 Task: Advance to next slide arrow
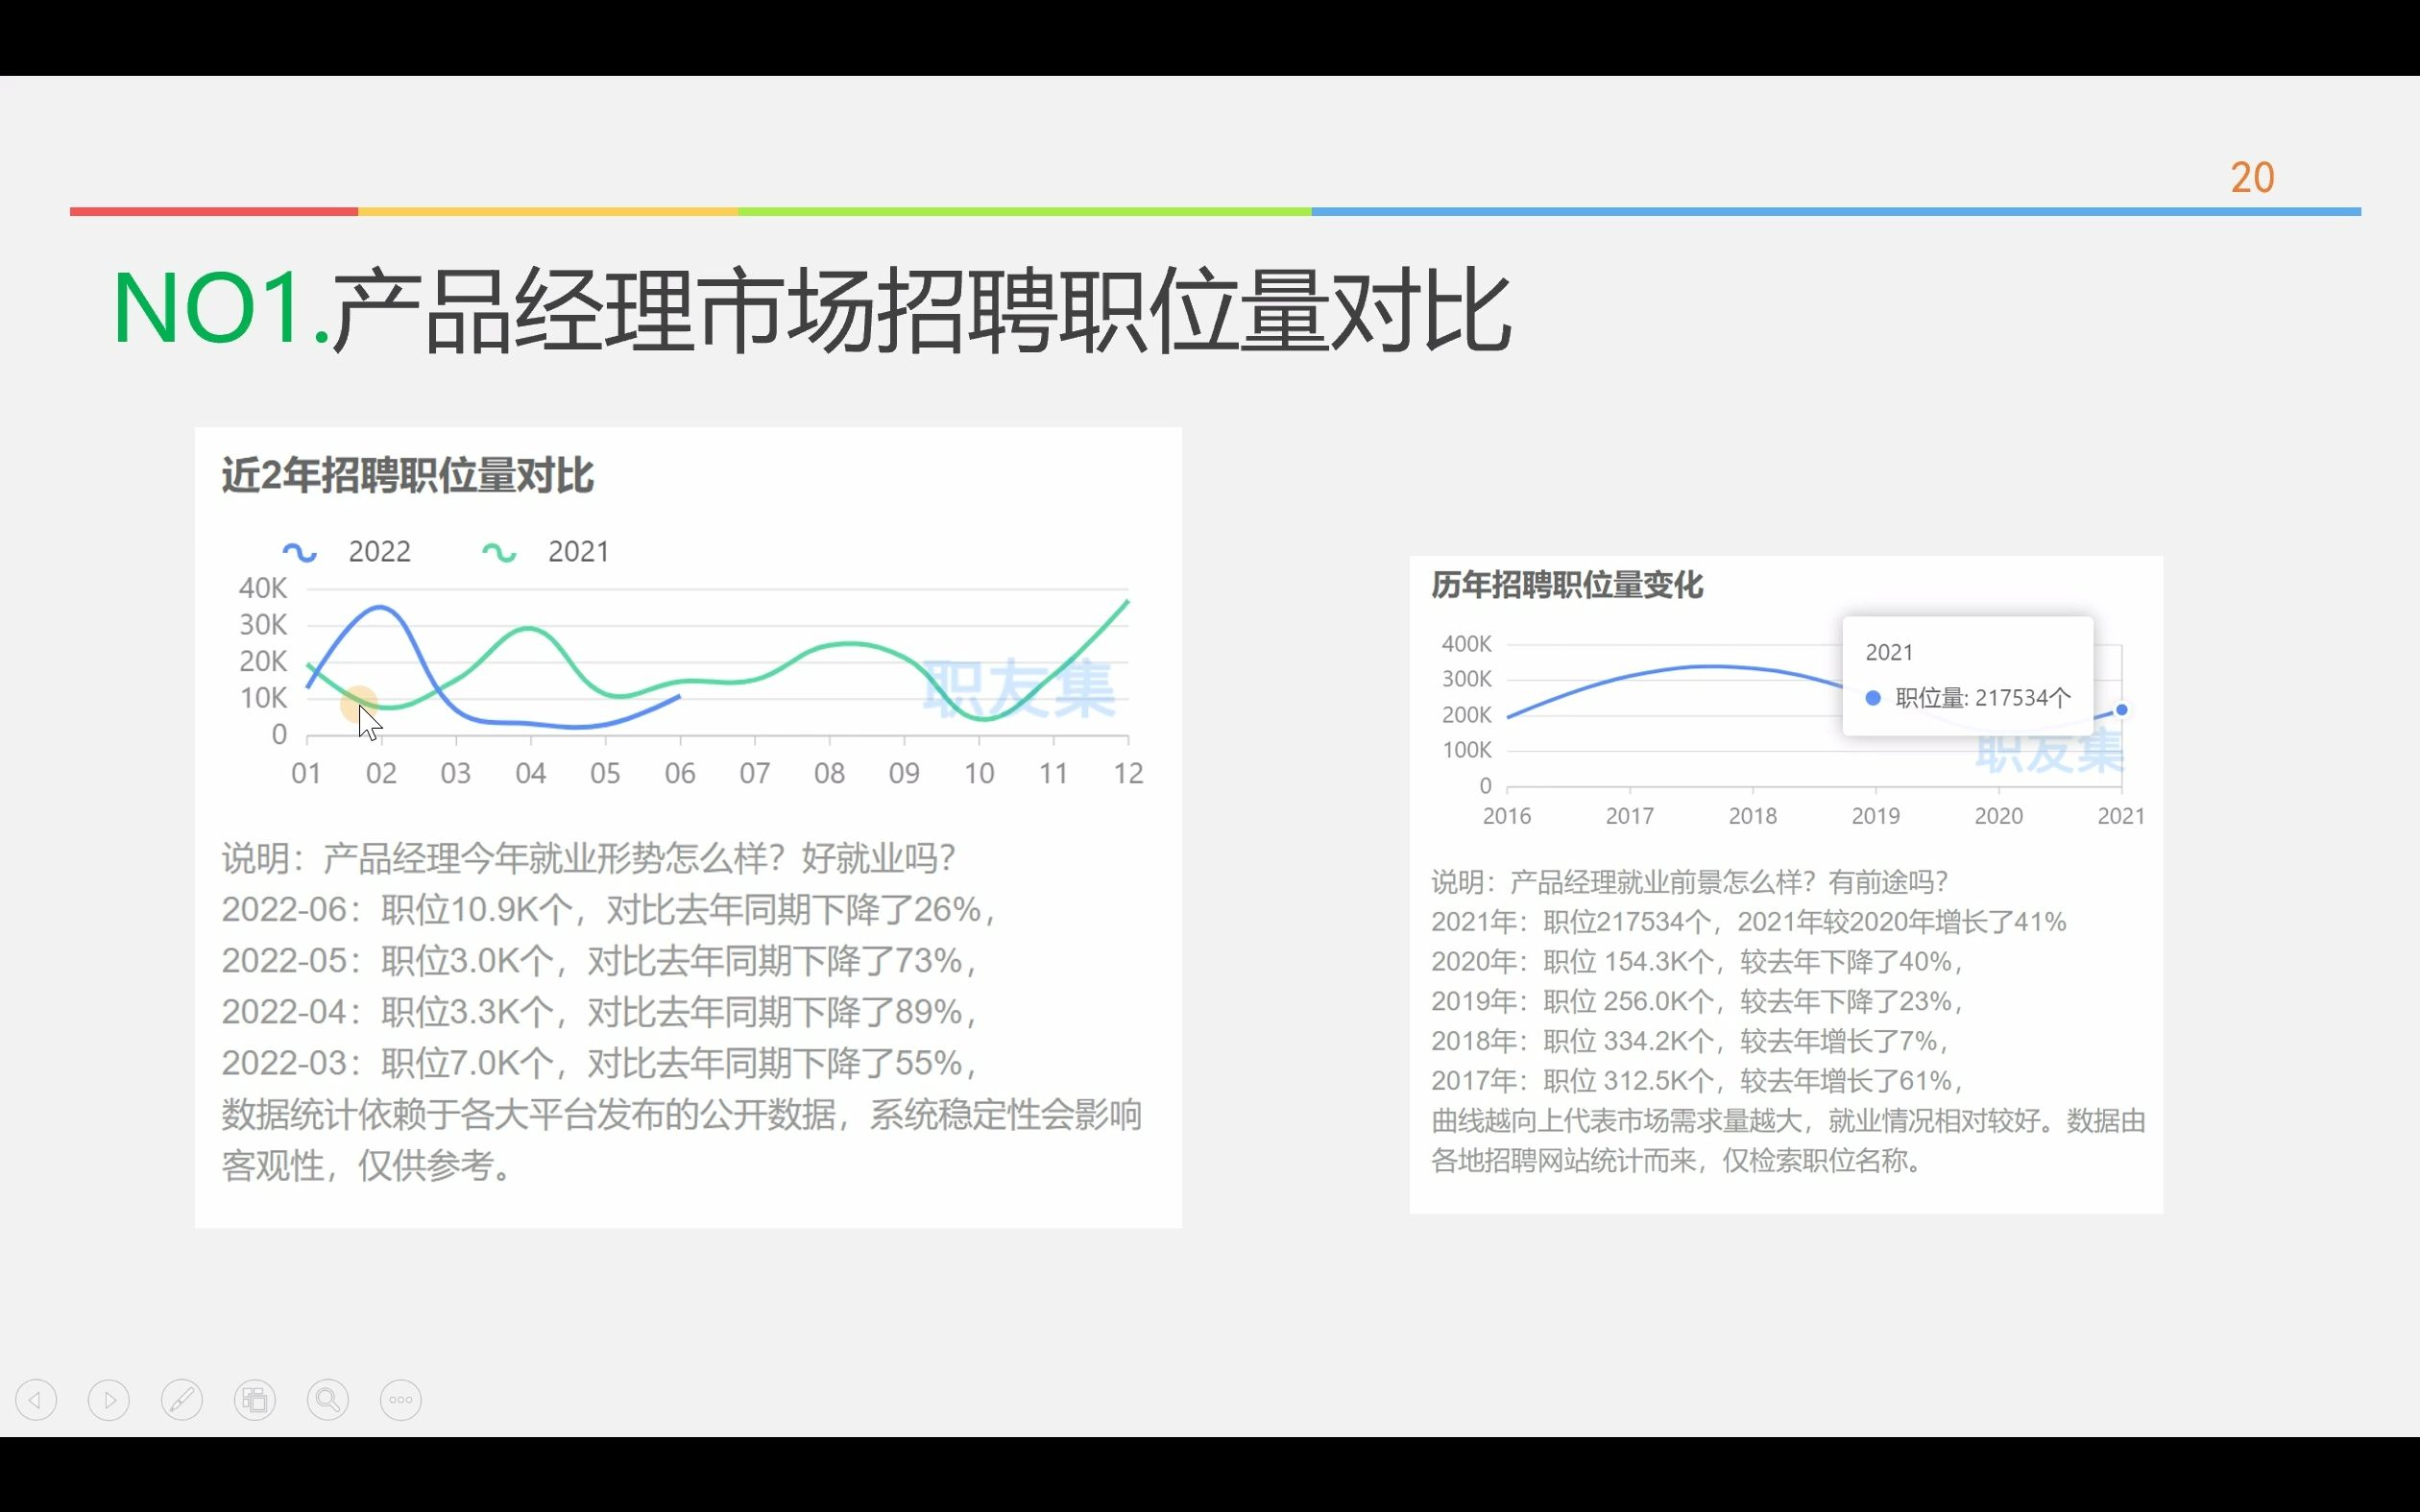pos(109,1399)
